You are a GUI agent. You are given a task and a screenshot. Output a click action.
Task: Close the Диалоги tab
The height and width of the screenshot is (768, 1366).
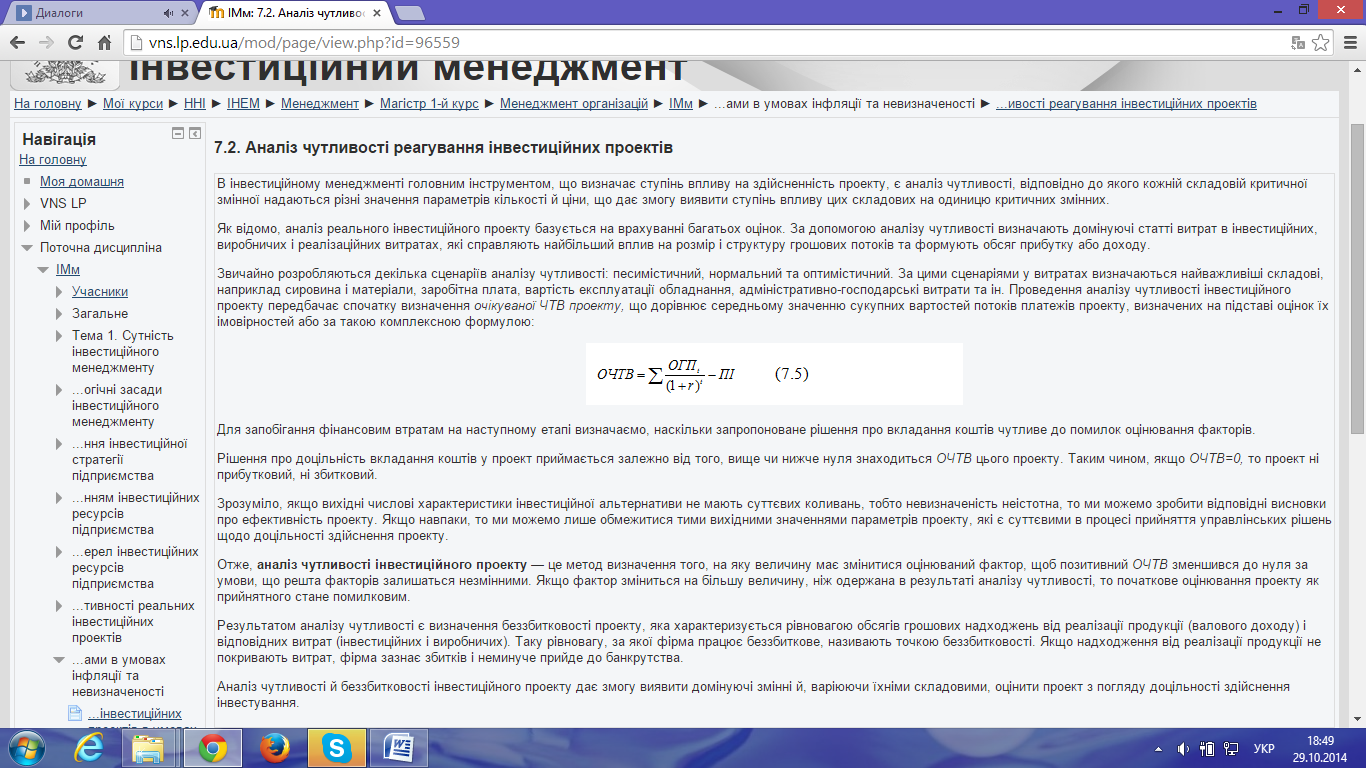pos(186,13)
